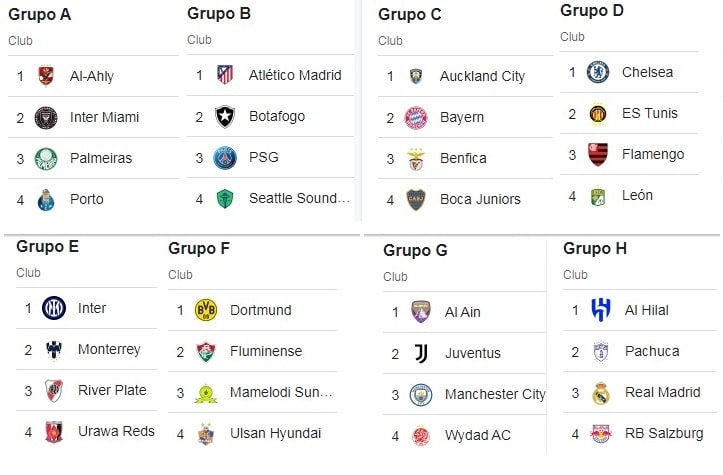Viewport: 723px width, 475px height.
Task: Click the Real Madrid crest
Action: pyautogui.click(x=601, y=393)
